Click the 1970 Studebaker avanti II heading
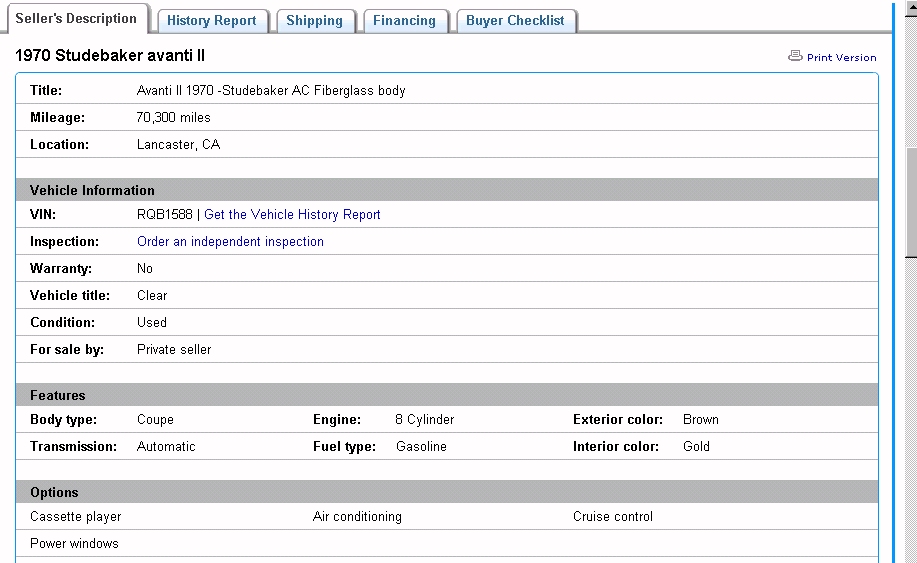This screenshot has width=917, height=563. tap(110, 56)
